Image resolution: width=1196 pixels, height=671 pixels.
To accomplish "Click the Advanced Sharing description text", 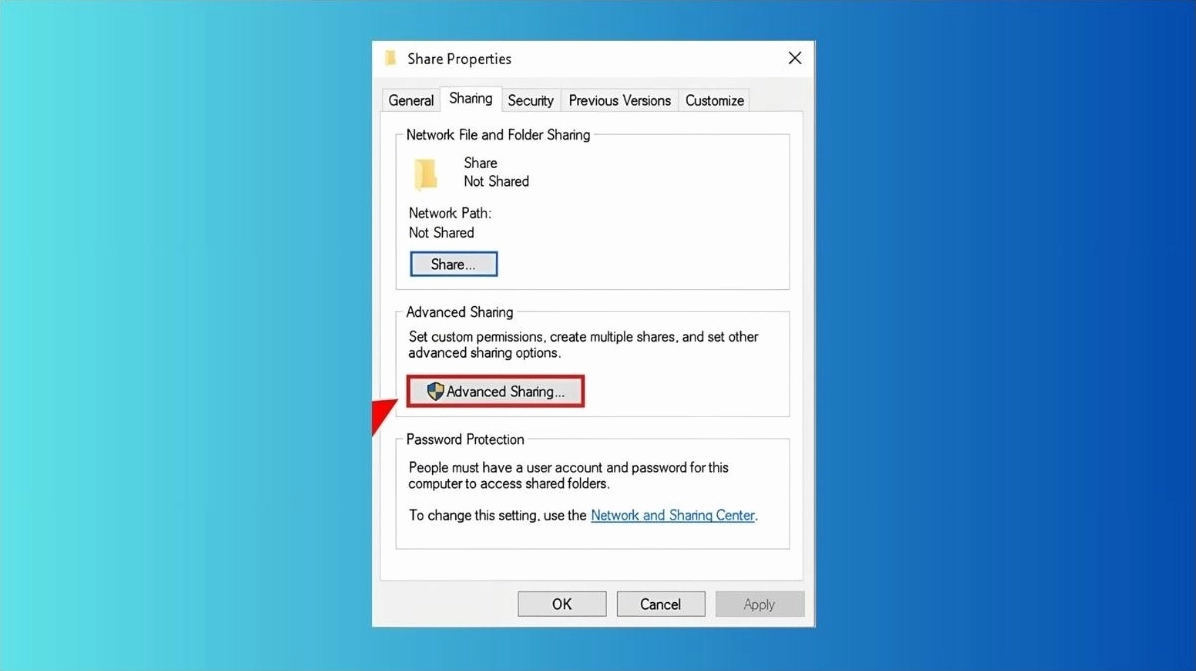I will (x=583, y=344).
